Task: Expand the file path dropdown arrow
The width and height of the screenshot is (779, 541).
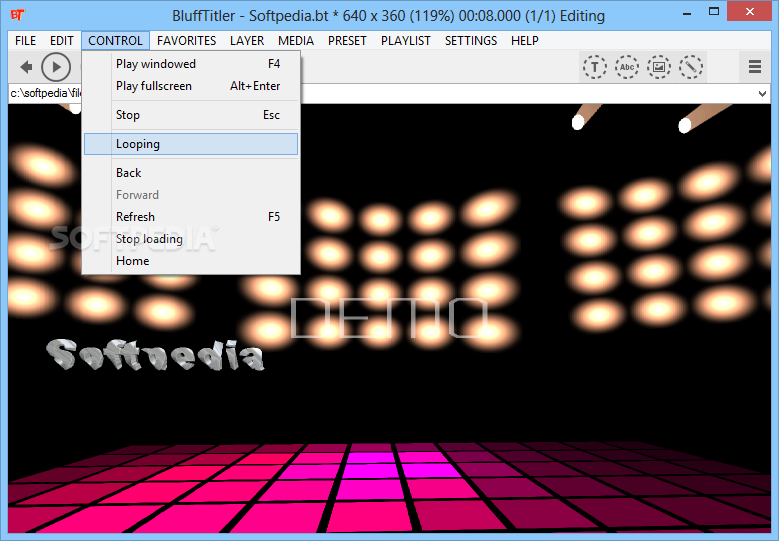Action: tap(762, 93)
